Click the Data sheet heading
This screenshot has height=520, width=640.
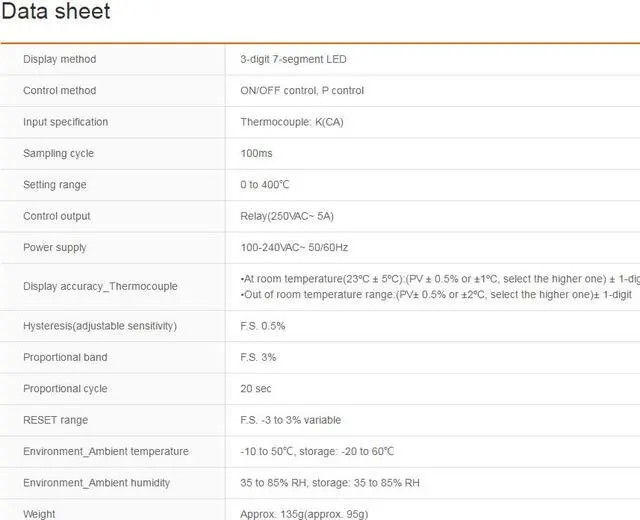[56, 11]
